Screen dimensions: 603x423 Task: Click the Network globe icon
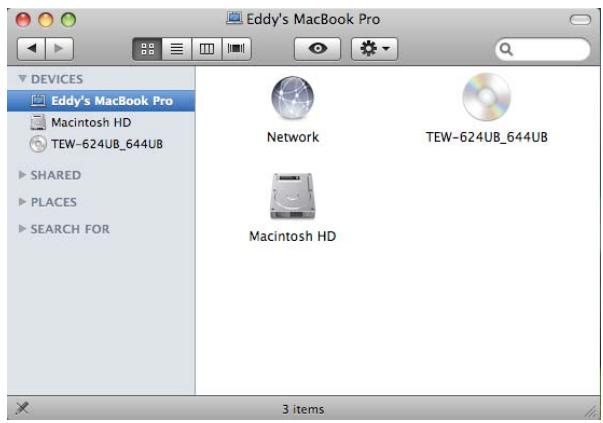pyautogui.click(x=292, y=98)
